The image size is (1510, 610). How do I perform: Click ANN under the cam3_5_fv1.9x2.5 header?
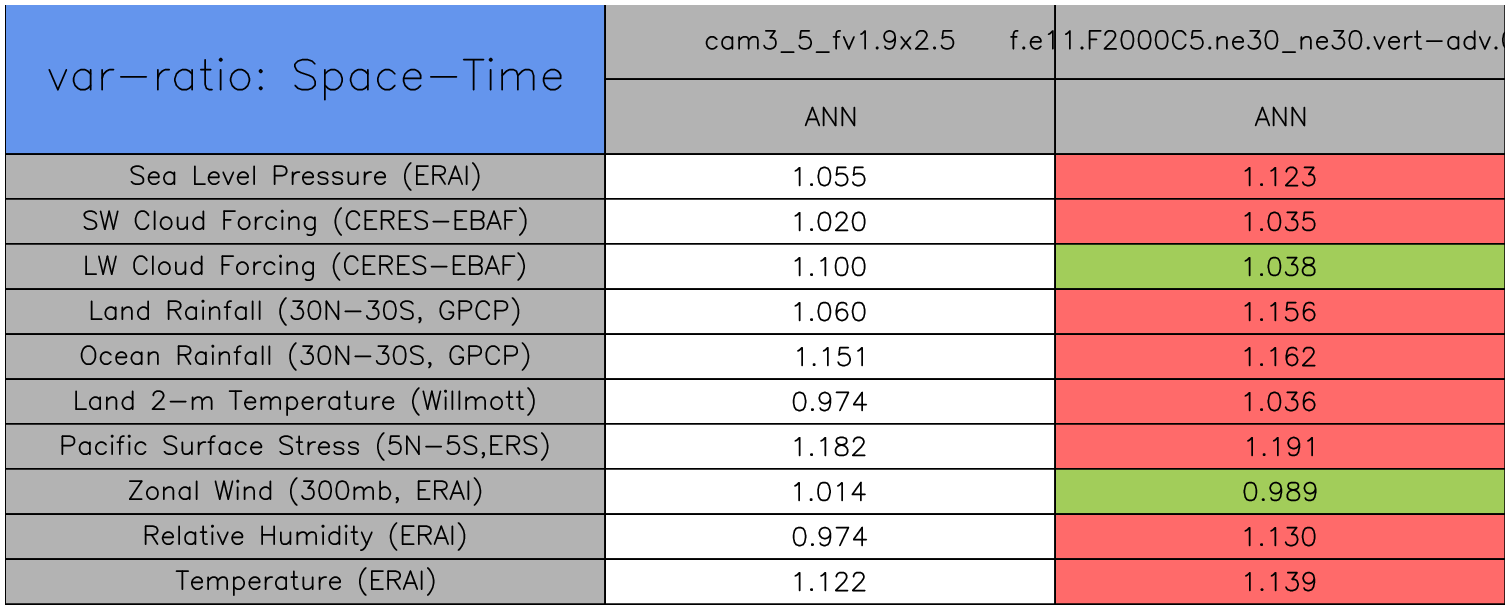coord(830,117)
